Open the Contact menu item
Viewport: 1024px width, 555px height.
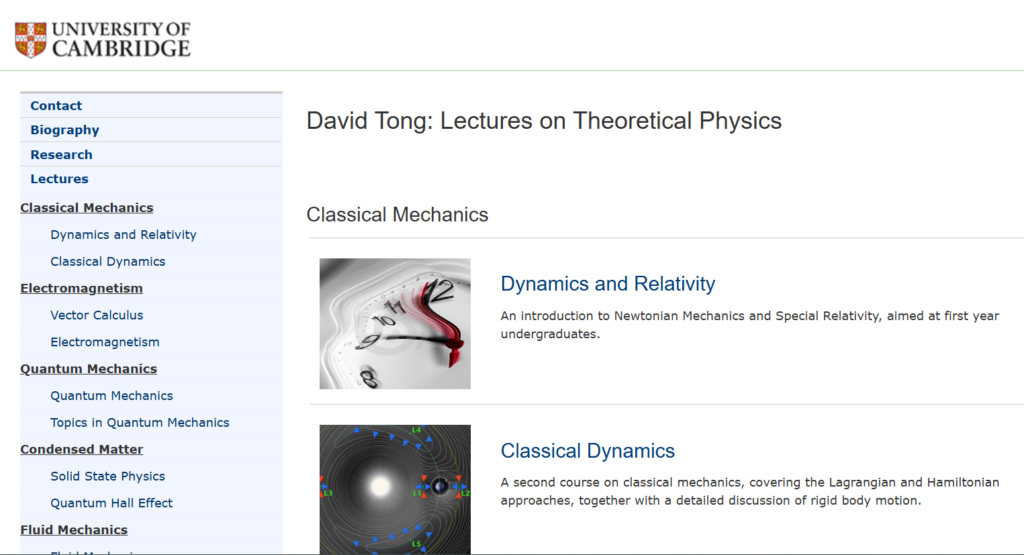[x=56, y=106]
